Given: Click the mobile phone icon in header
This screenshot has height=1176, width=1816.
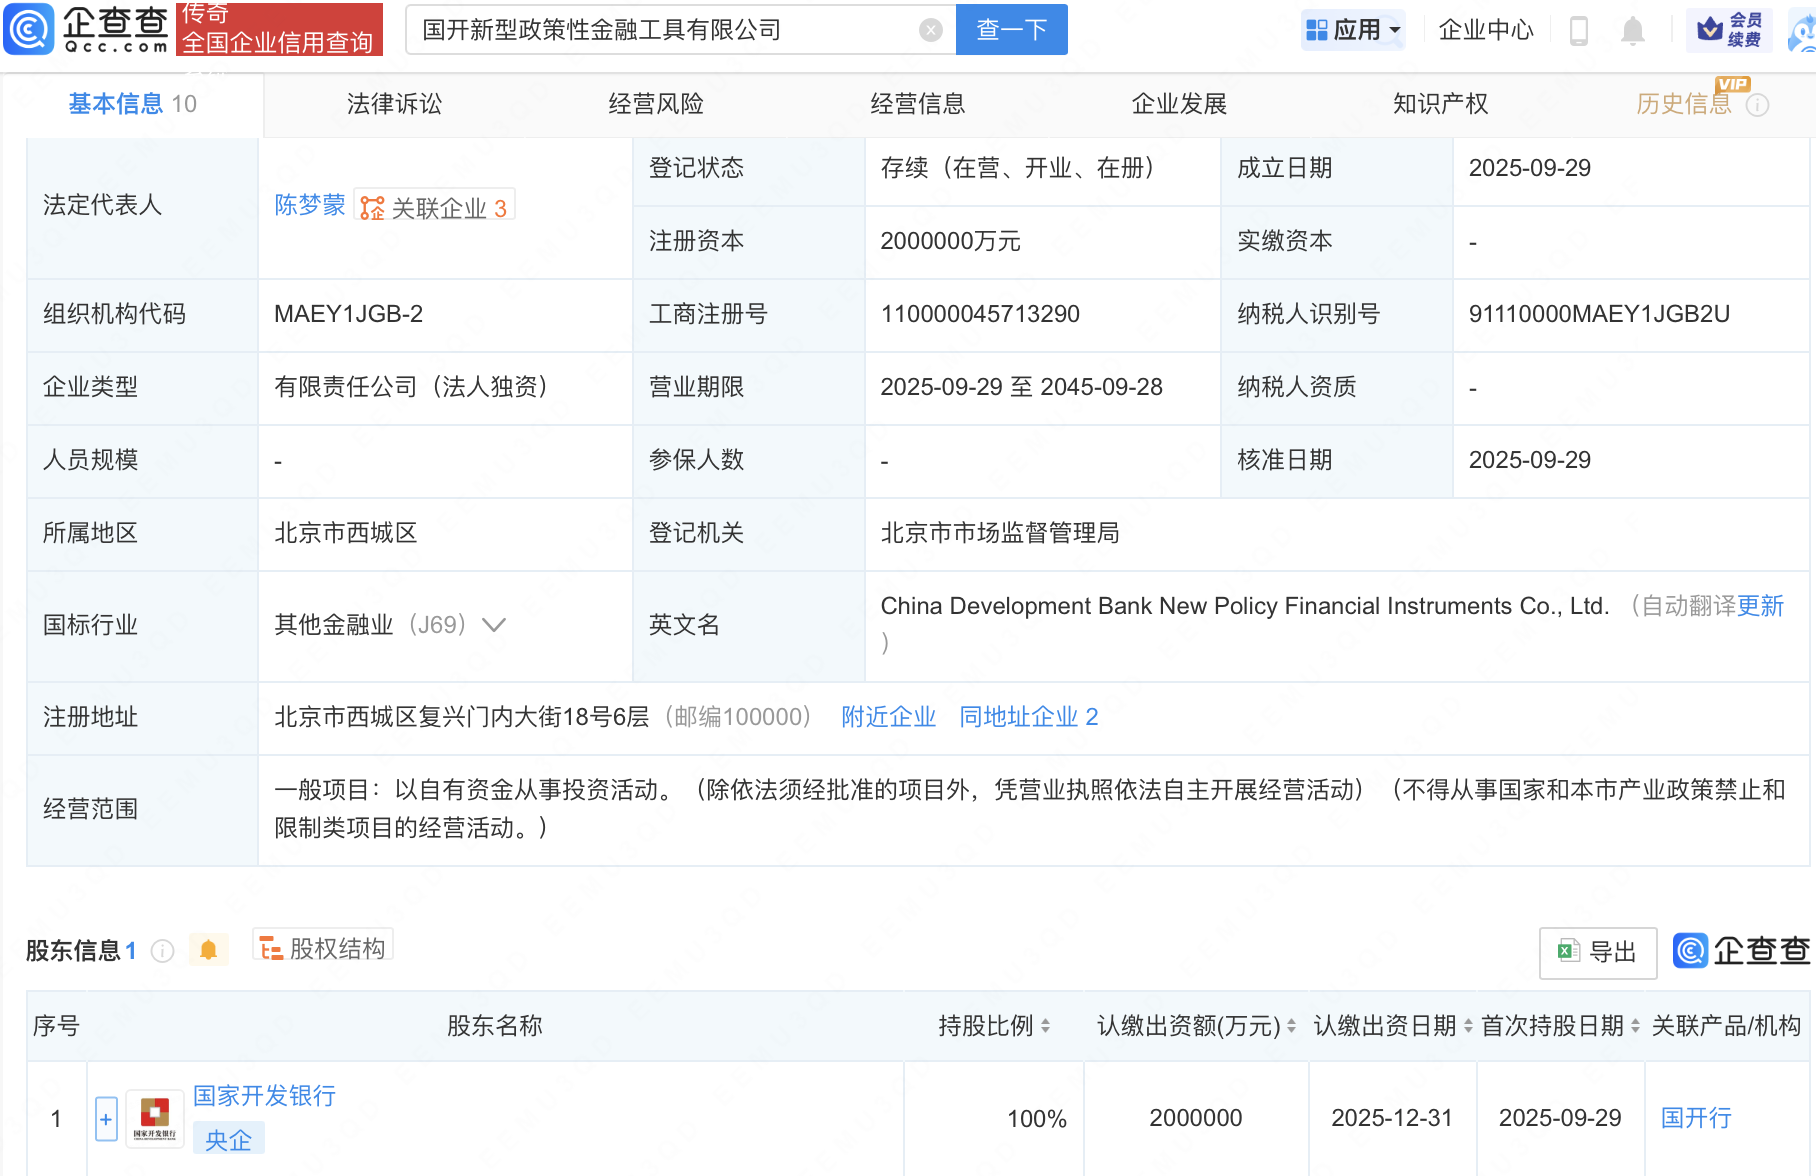Looking at the screenshot, I should [x=1579, y=31].
